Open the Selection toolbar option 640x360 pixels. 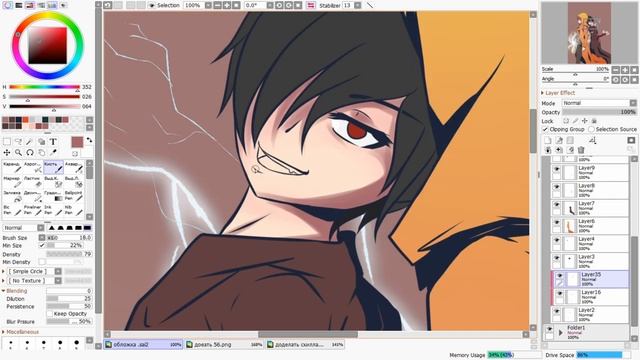coord(164,5)
